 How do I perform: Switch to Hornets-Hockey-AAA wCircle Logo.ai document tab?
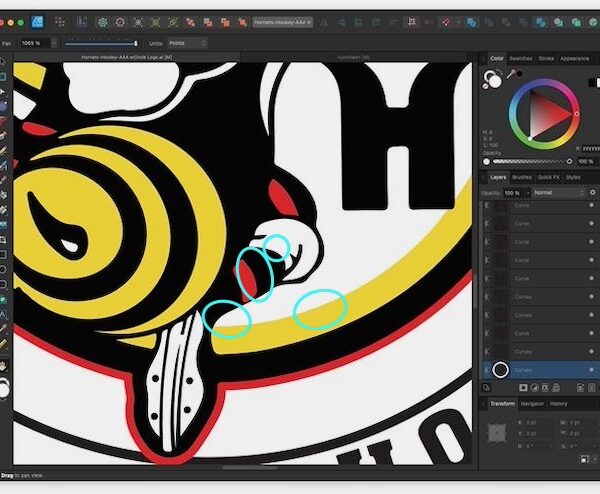pos(127,57)
